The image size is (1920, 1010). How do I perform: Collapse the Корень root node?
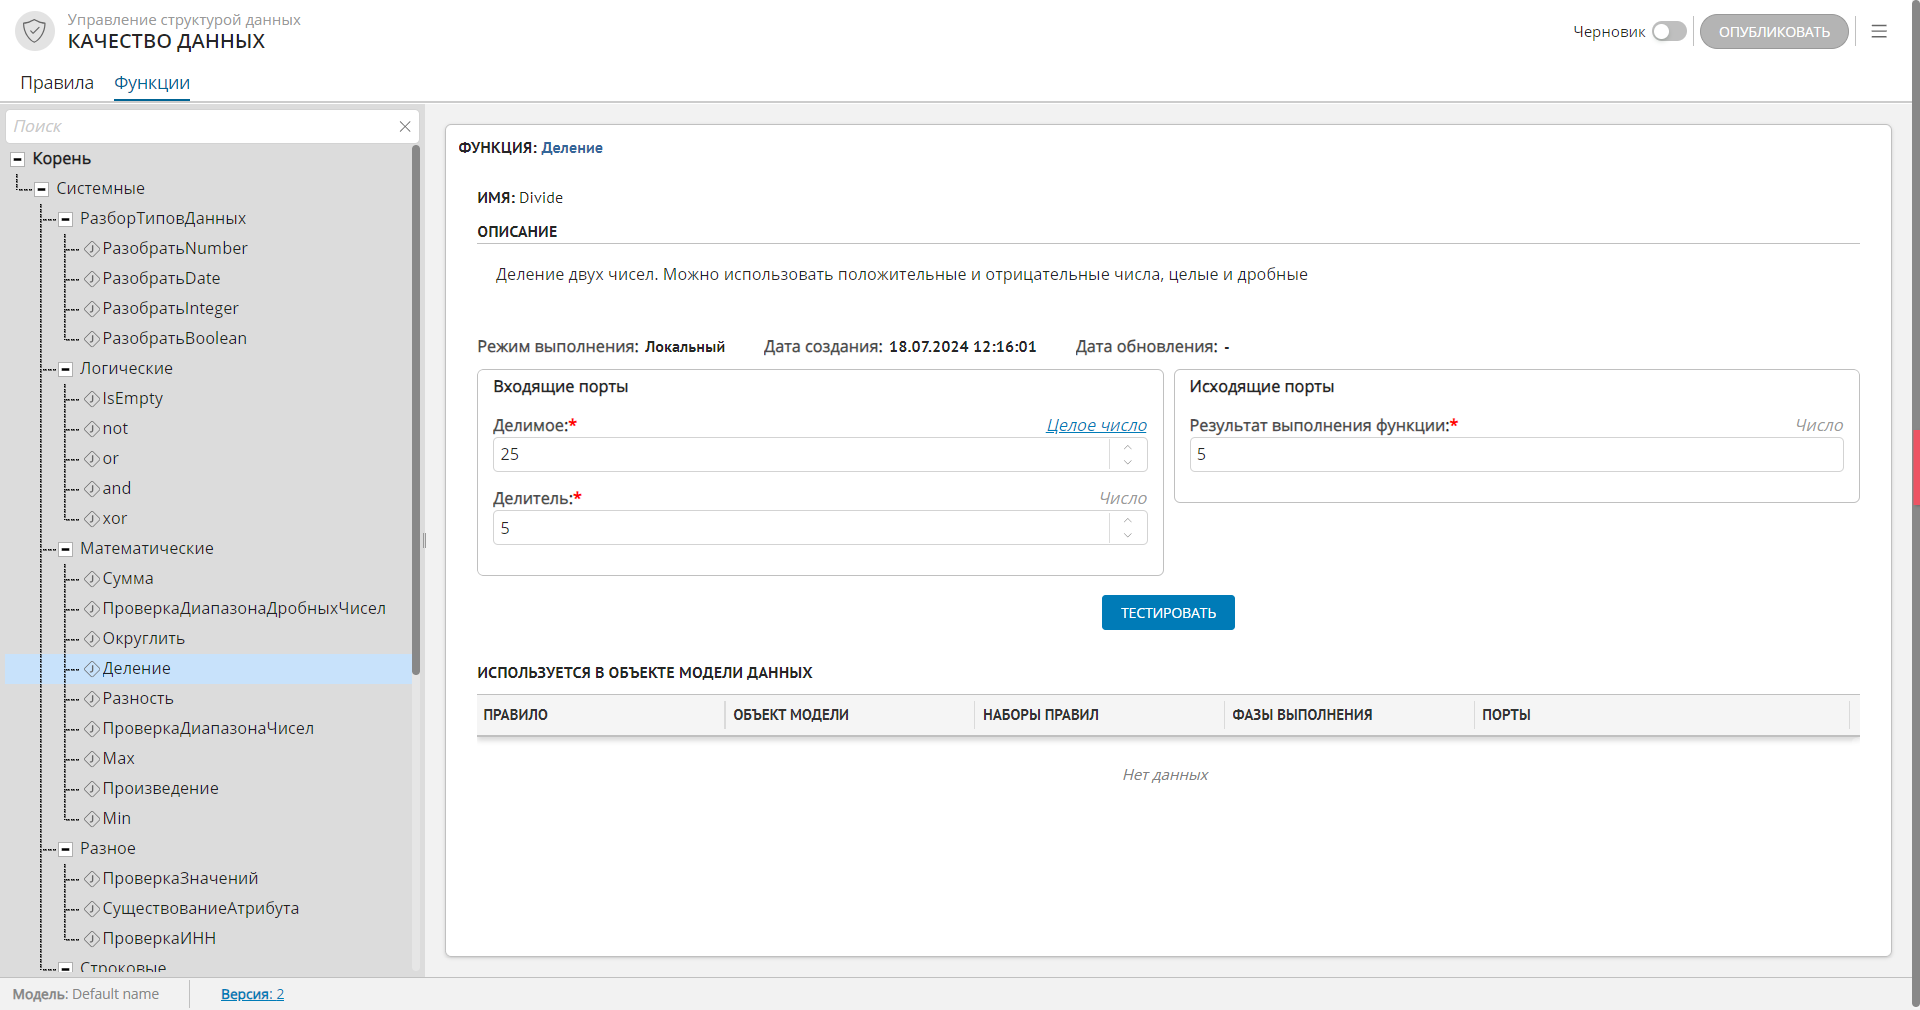click(18, 159)
